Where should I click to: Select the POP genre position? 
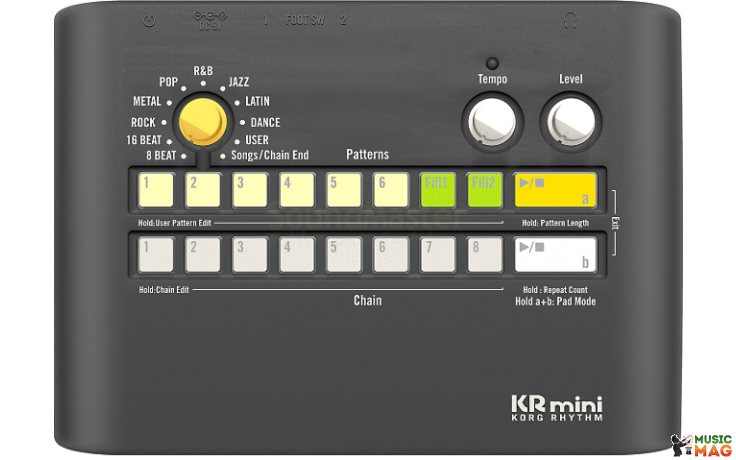point(168,82)
